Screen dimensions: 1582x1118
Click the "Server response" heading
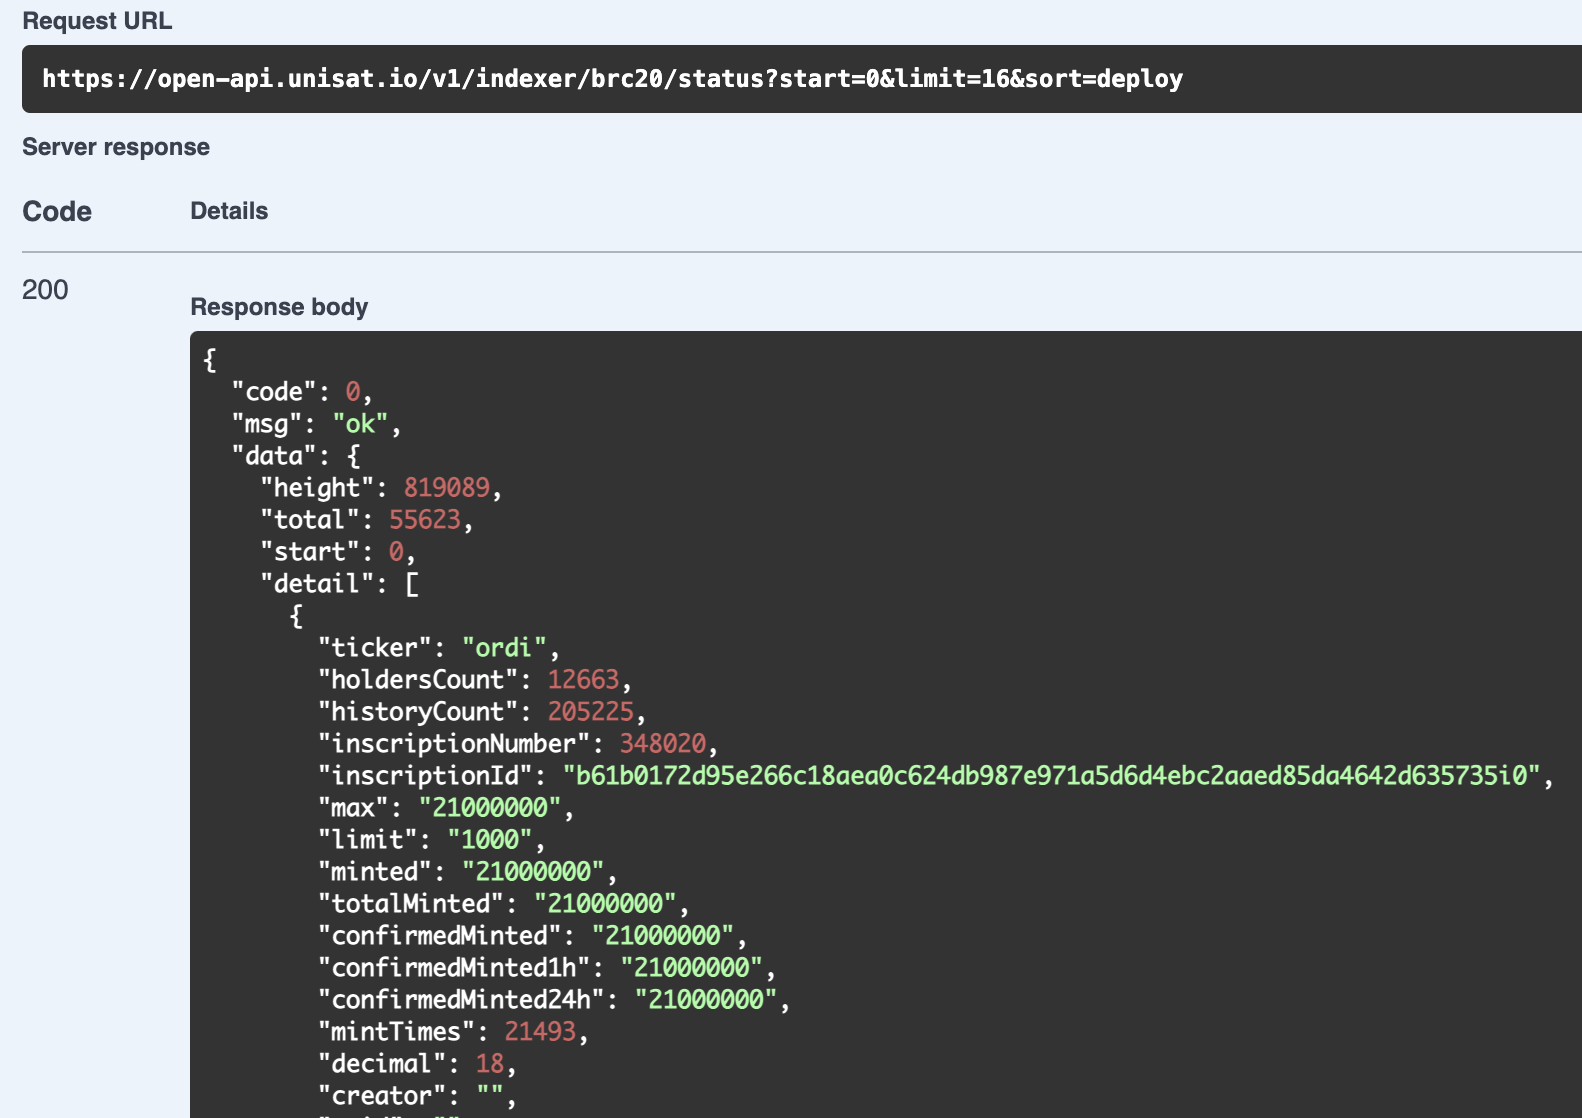click(x=116, y=147)
